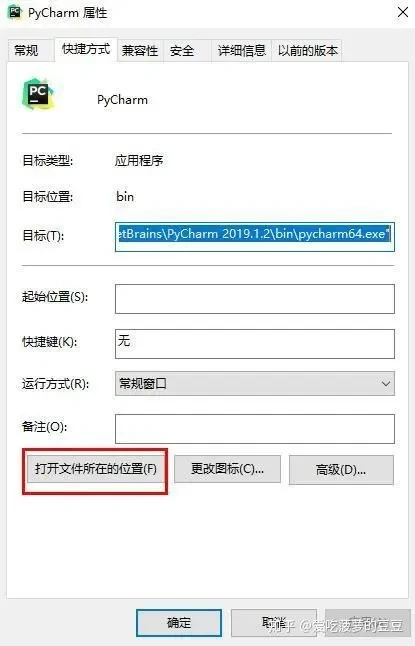Screen dimensions: 415x646
Task: Focus the 起始位置(S) input field
Action: click(x=255, y=299)
